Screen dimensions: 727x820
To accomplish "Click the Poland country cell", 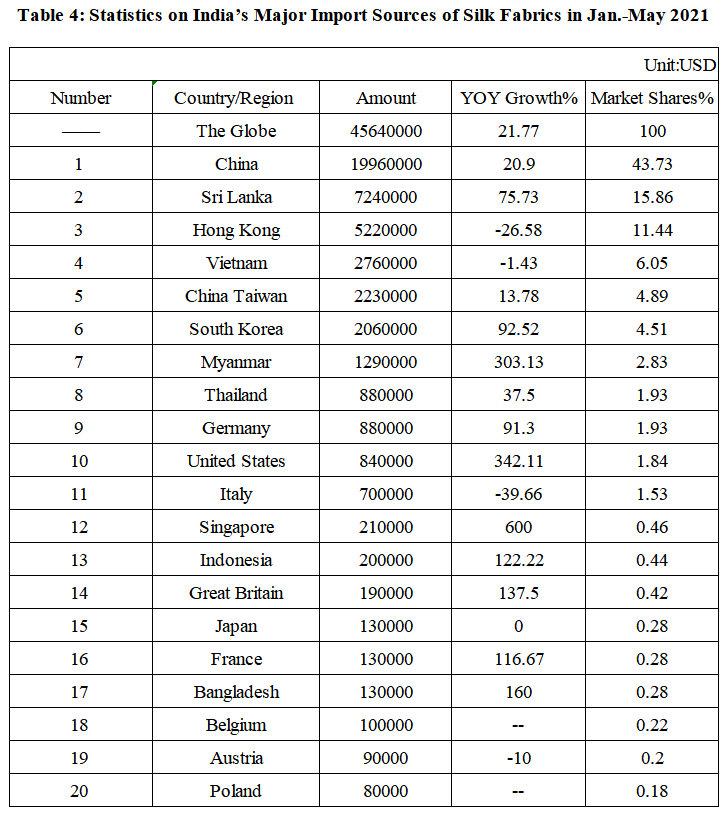I will [x=236, y=791].
